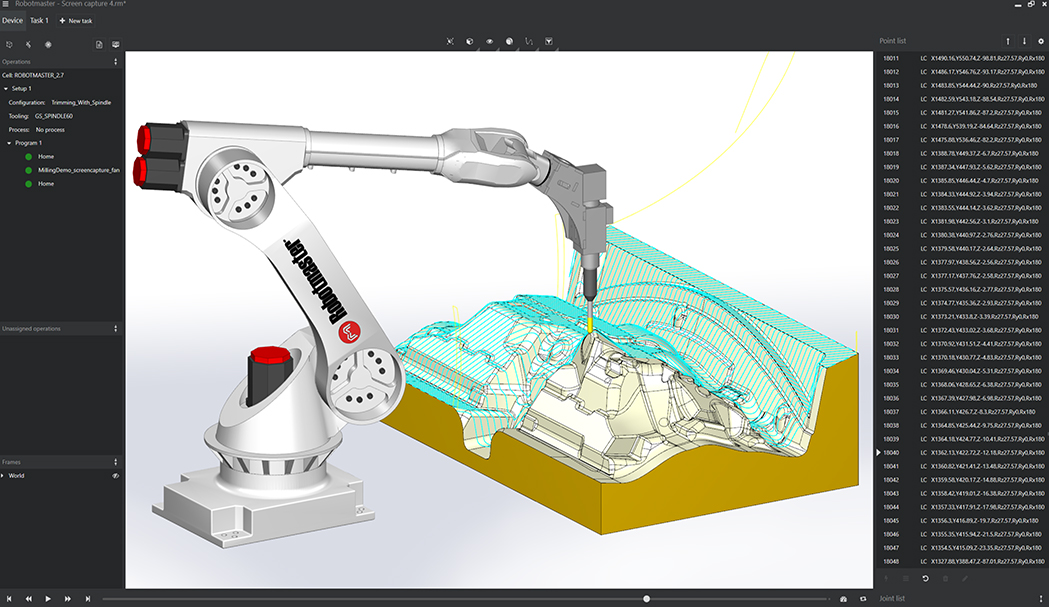Select Configuration Trimming_With_Spindle entry
This screenshot has height=607, width=1049.
coord(62,102)
